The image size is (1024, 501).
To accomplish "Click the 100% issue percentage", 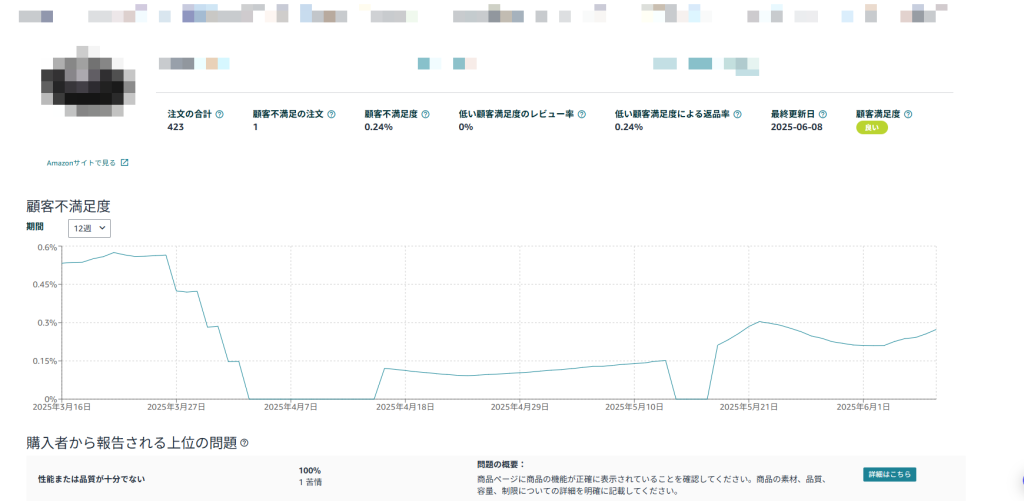I will (x=310, y=470).
